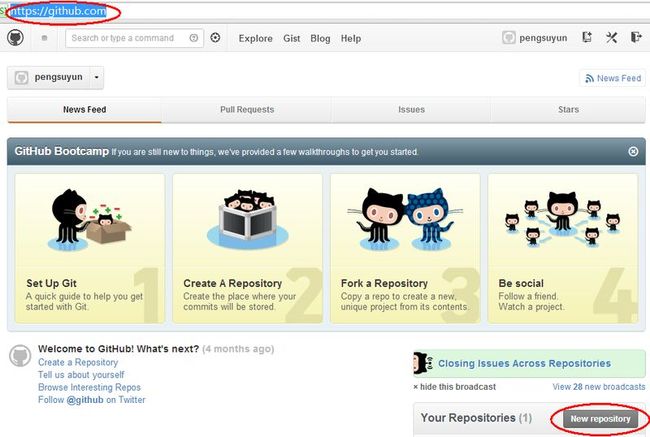This screenshot has width=650, height=437.
Task: Click the Your Repositories heading
Action: (476, 418)
